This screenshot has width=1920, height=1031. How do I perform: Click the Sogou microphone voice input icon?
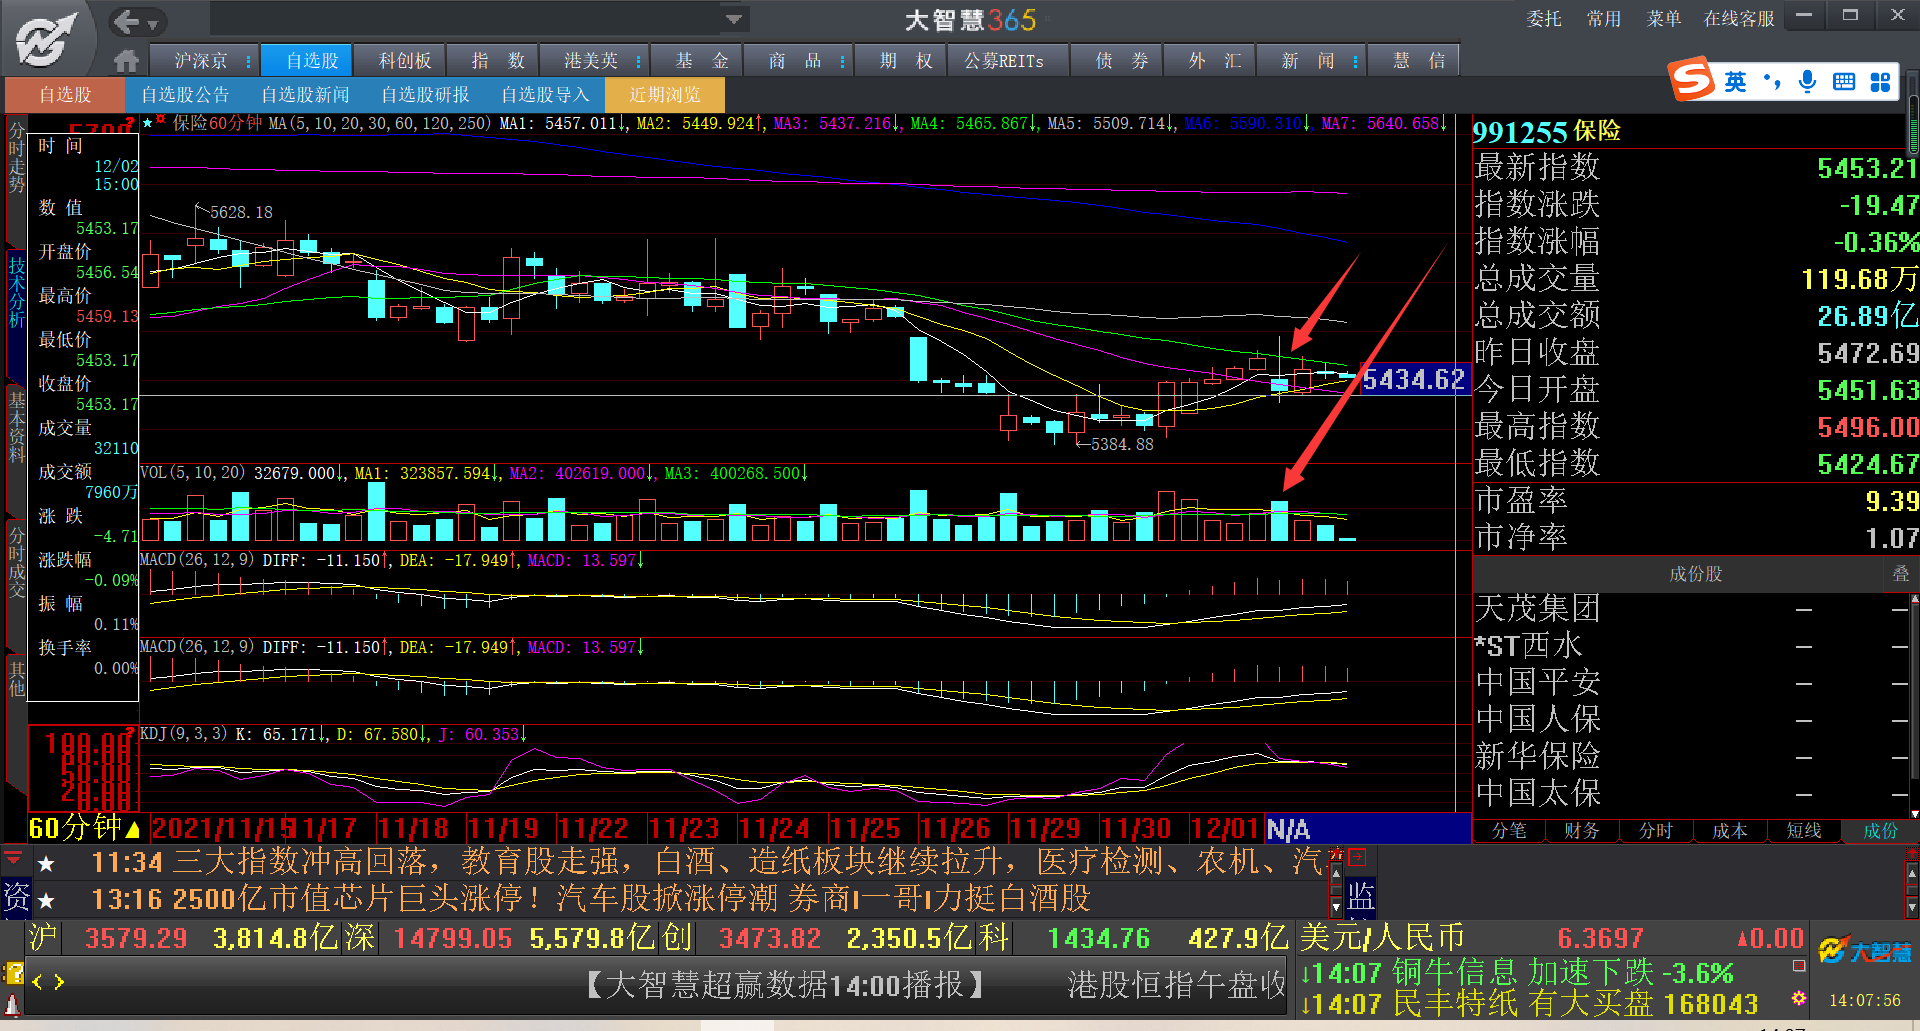point(1807,82)
